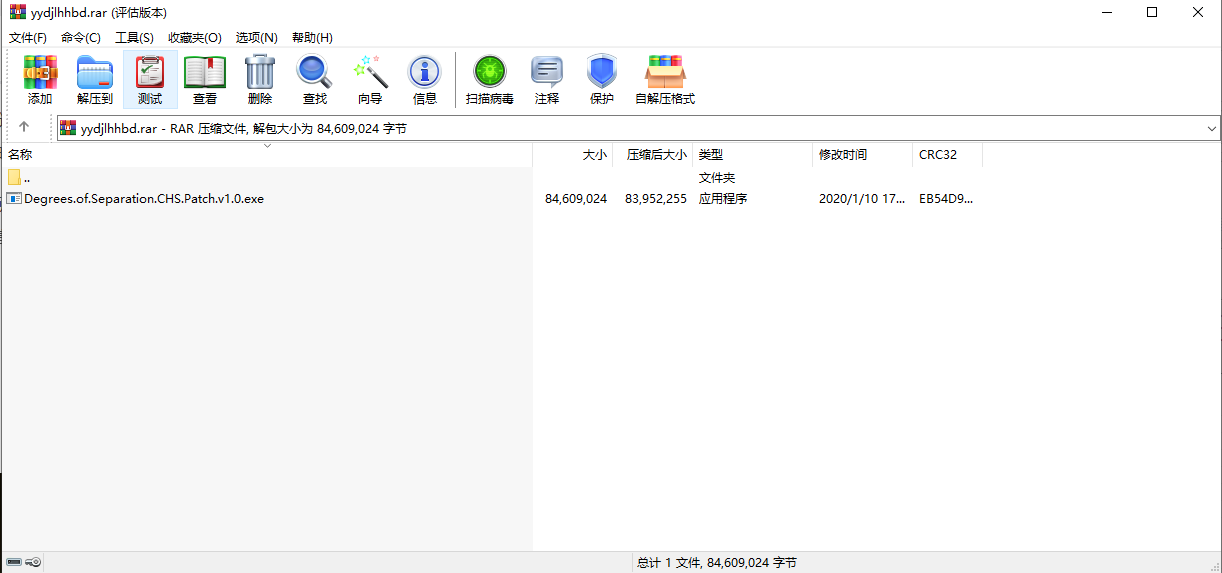The height and width of the screenshot is (573, 1222).
Task: Minimize the WinRAR window
Action: [1107, 12]
